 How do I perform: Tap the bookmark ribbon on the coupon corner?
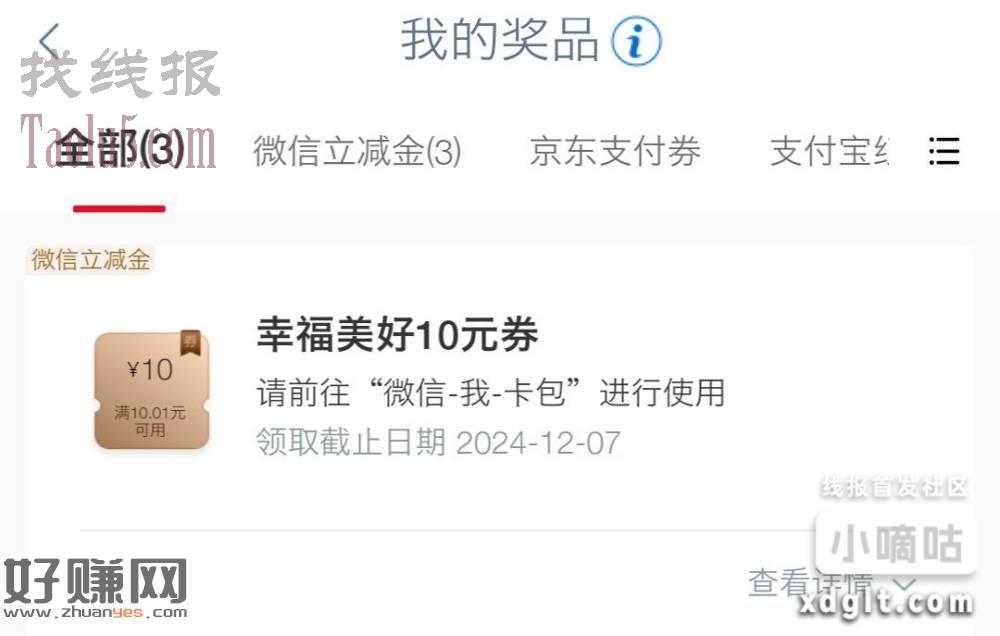point(190,343)
